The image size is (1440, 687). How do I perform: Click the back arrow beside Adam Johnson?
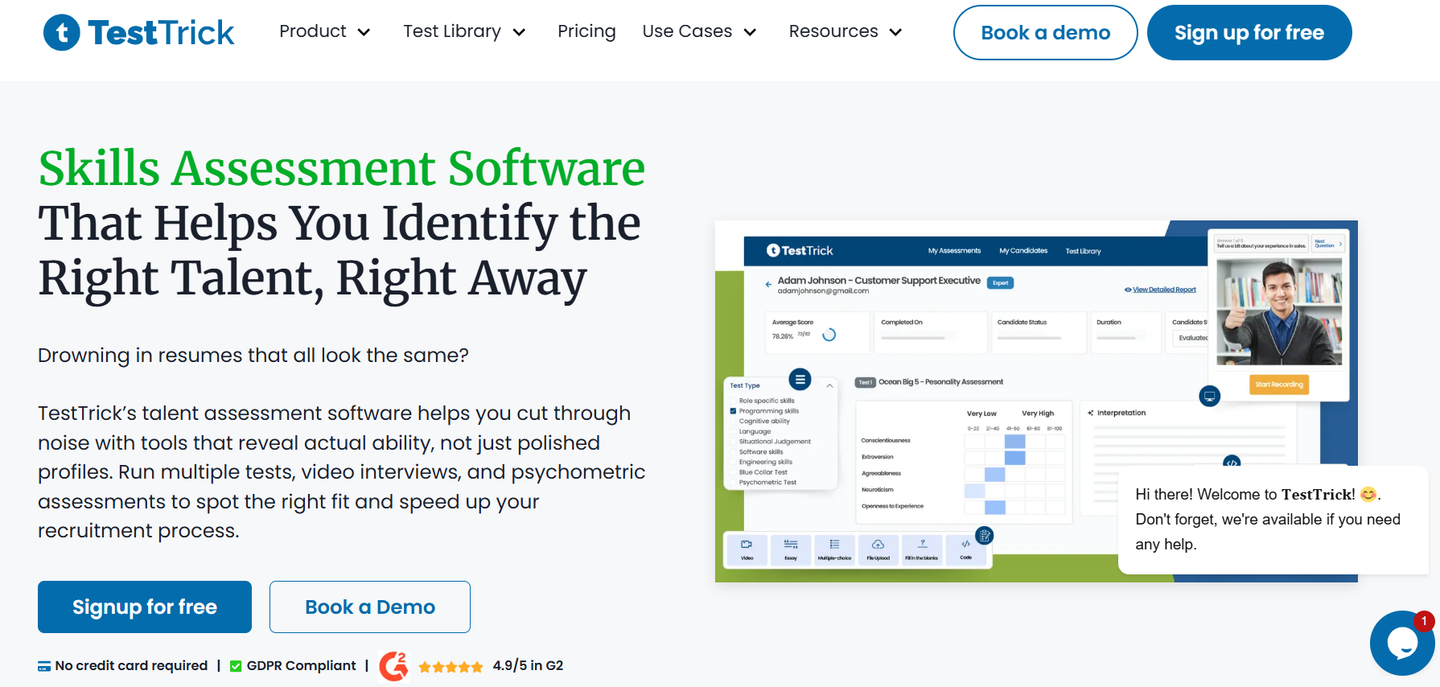768,284
